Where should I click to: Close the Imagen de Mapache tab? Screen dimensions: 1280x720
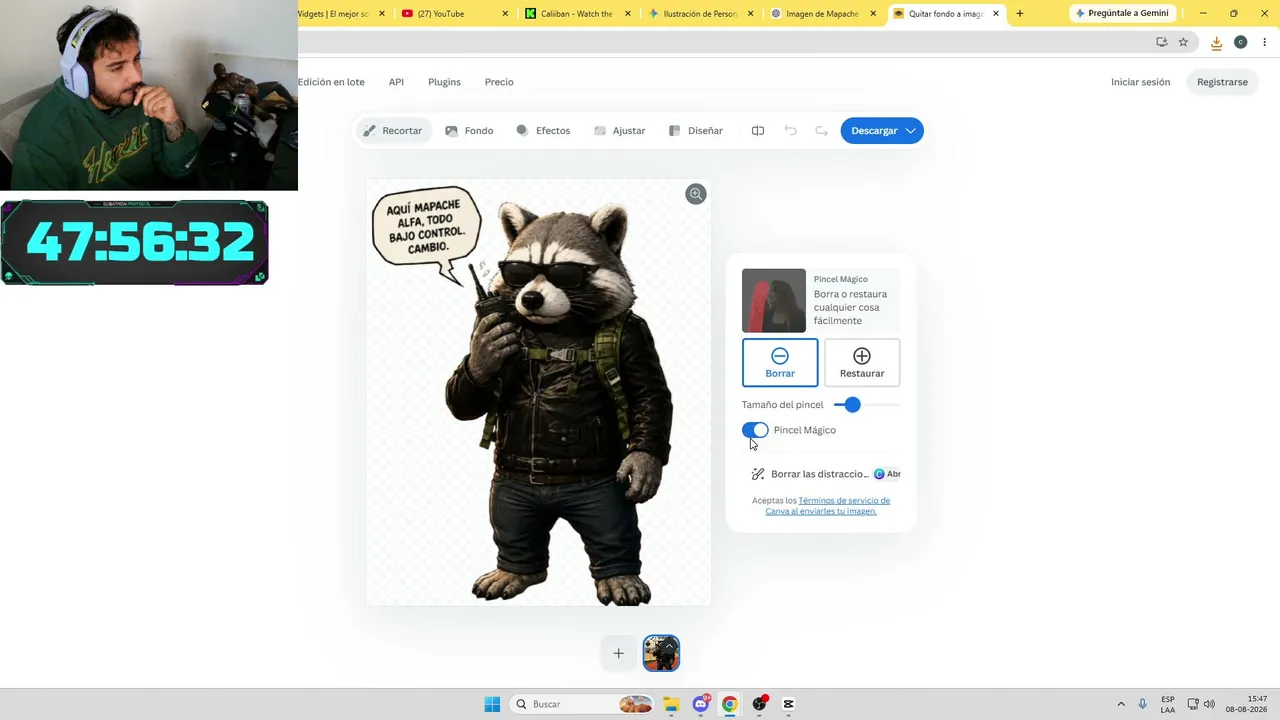[x=873, y=14]
